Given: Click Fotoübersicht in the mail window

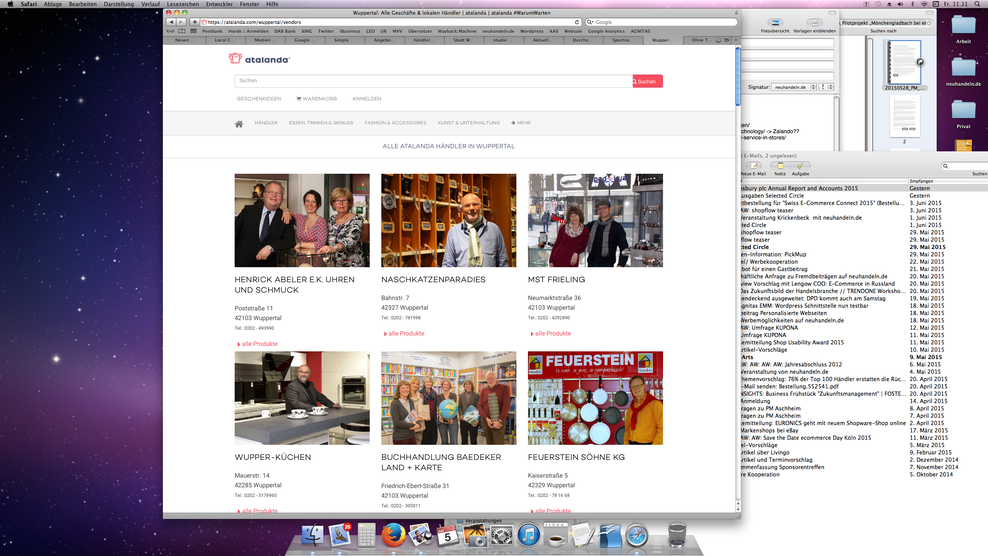Looking at the screenshot, I should click(x=775, y=26).
